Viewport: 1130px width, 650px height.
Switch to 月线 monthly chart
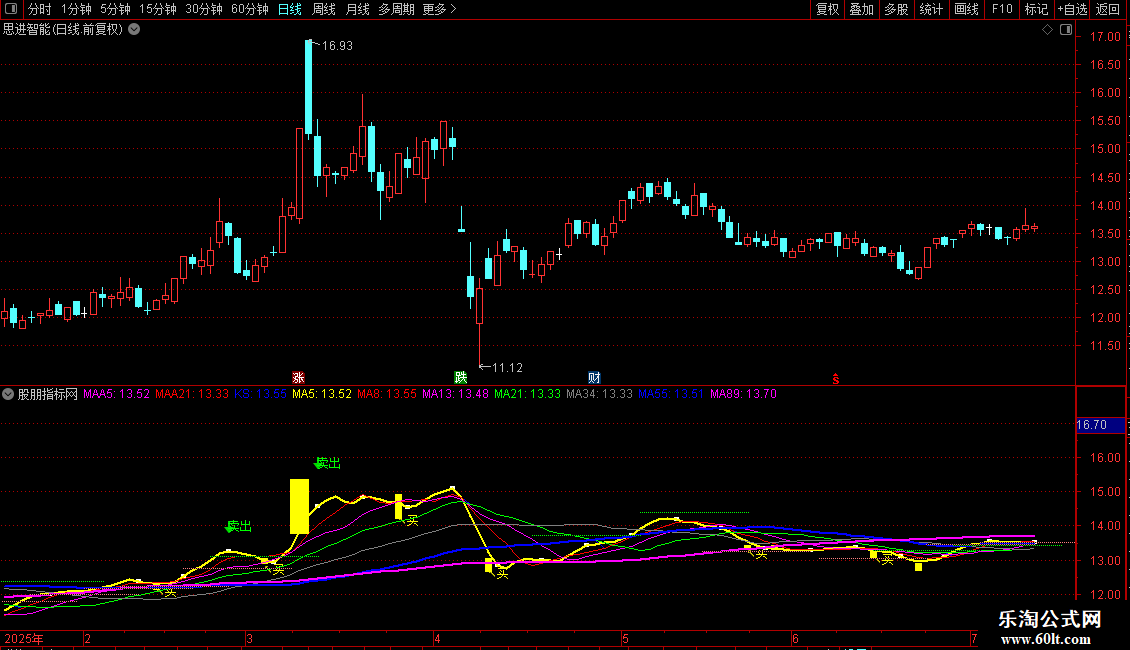point(357,9)
